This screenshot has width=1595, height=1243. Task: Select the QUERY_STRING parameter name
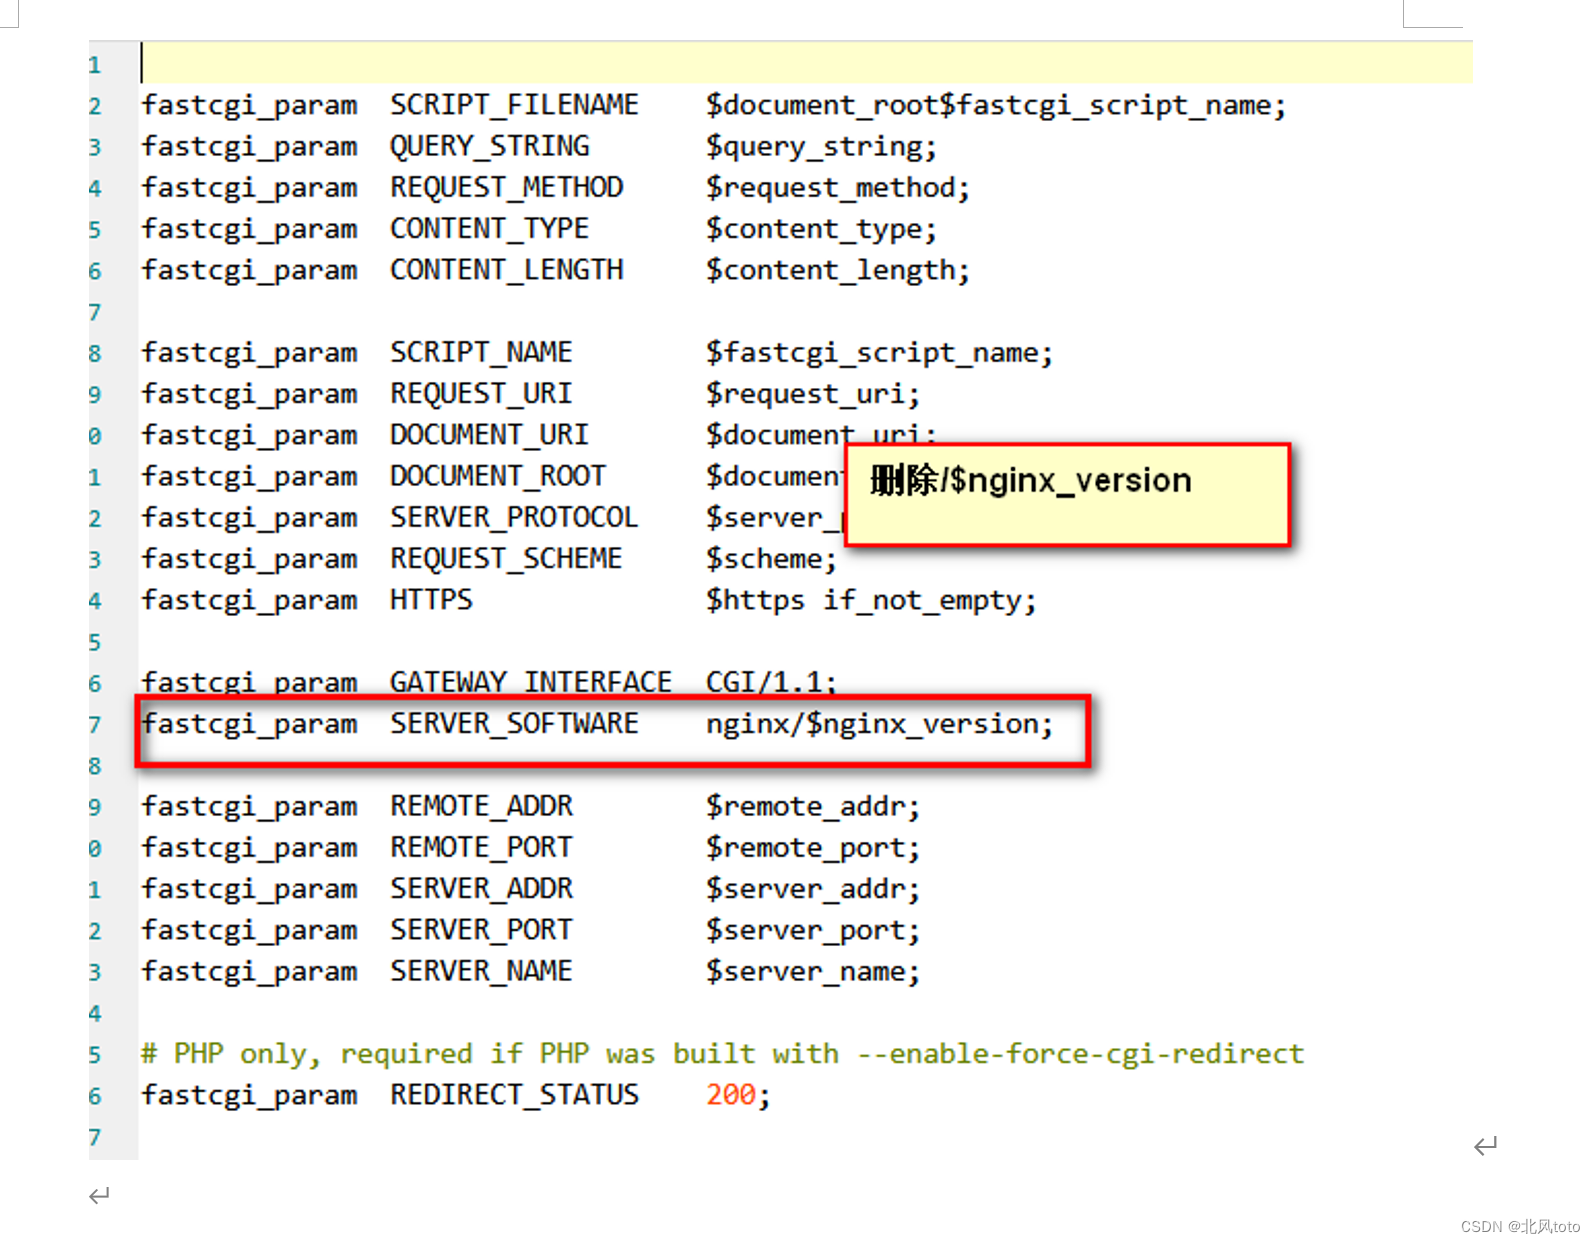490,147
